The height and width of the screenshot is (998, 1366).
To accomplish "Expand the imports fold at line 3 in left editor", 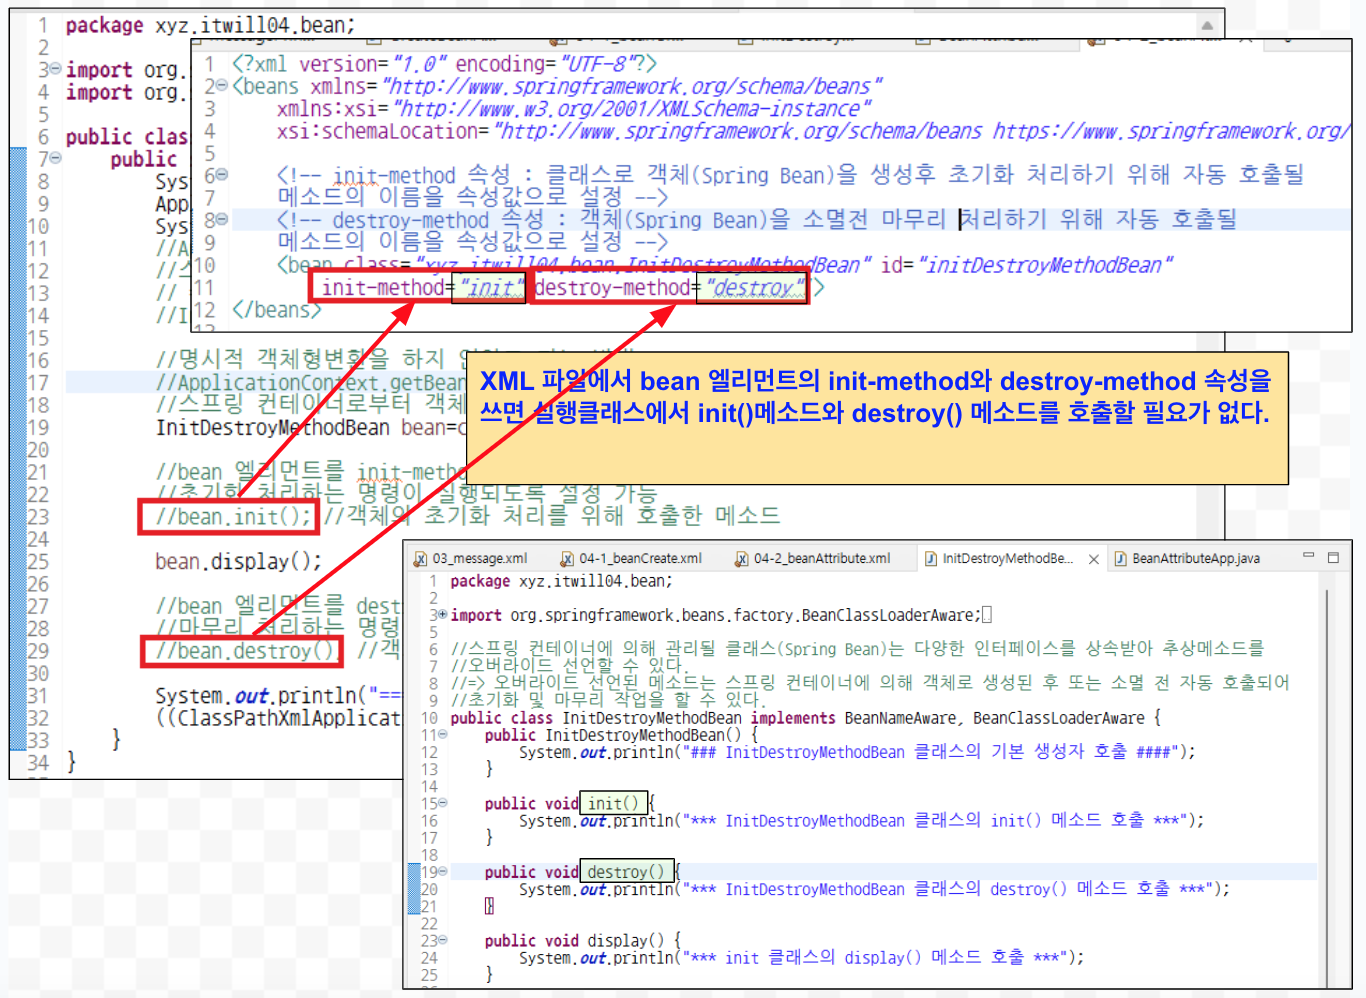I will point(56,70).
